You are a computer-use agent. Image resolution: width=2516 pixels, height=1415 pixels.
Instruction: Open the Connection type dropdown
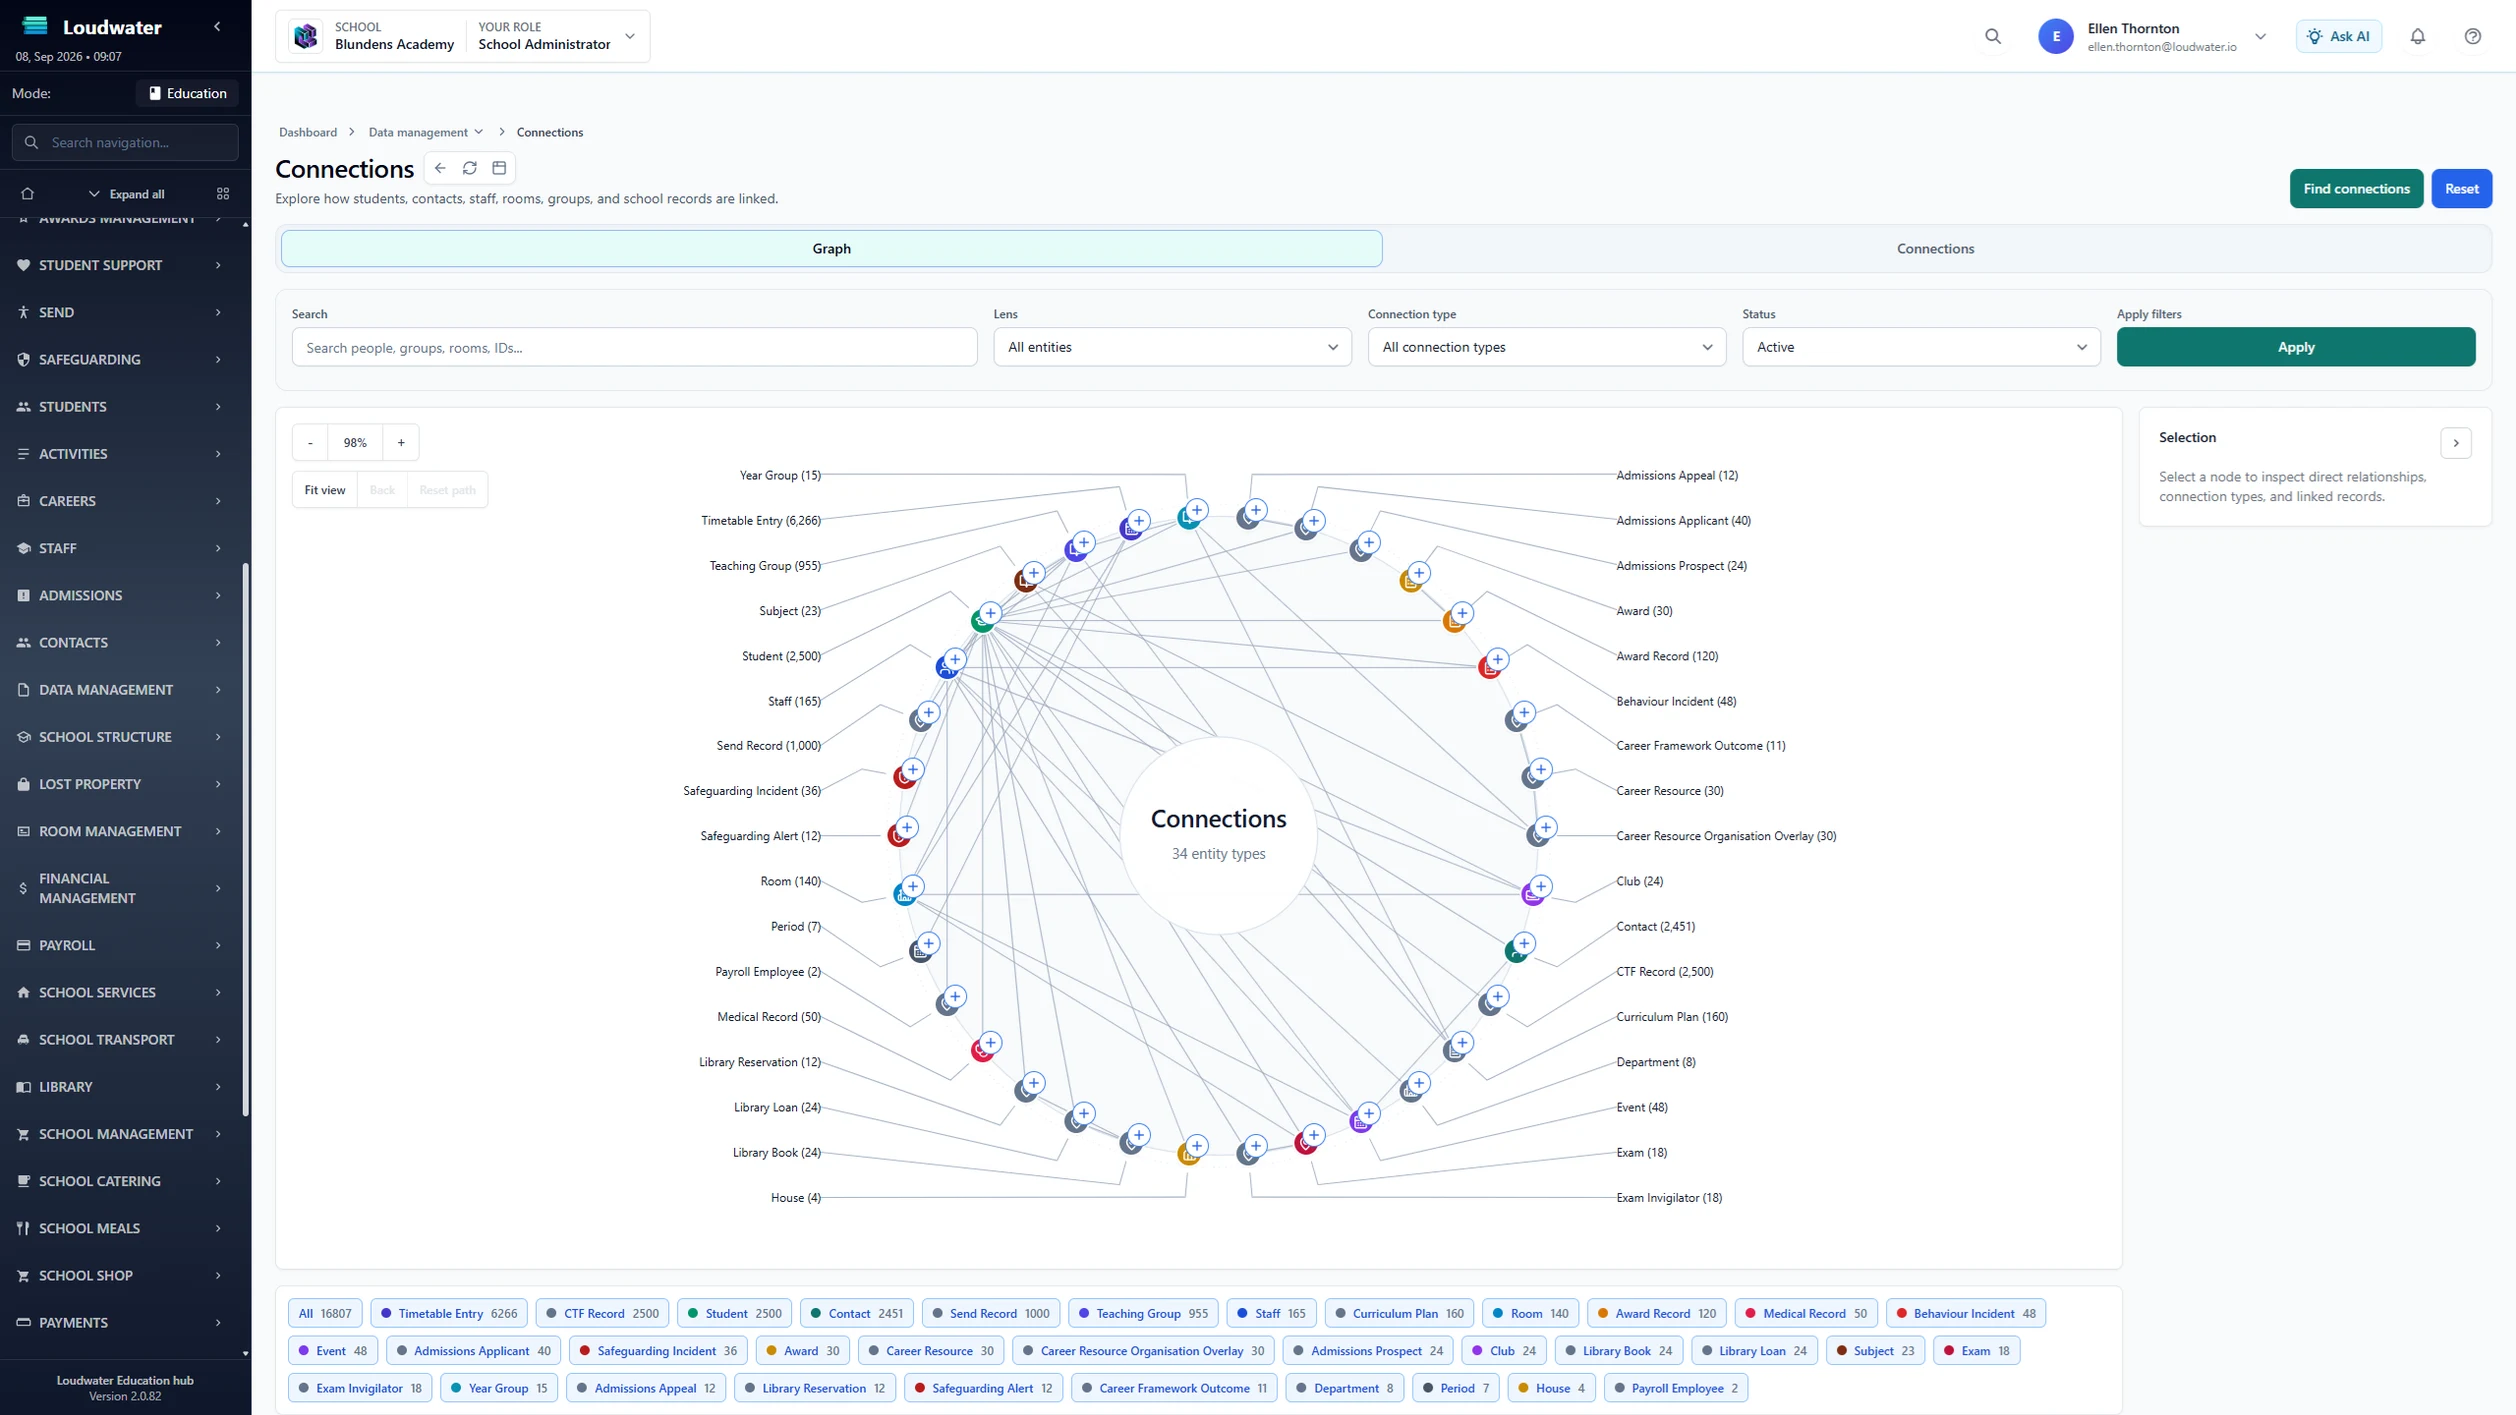[1546, 347]
